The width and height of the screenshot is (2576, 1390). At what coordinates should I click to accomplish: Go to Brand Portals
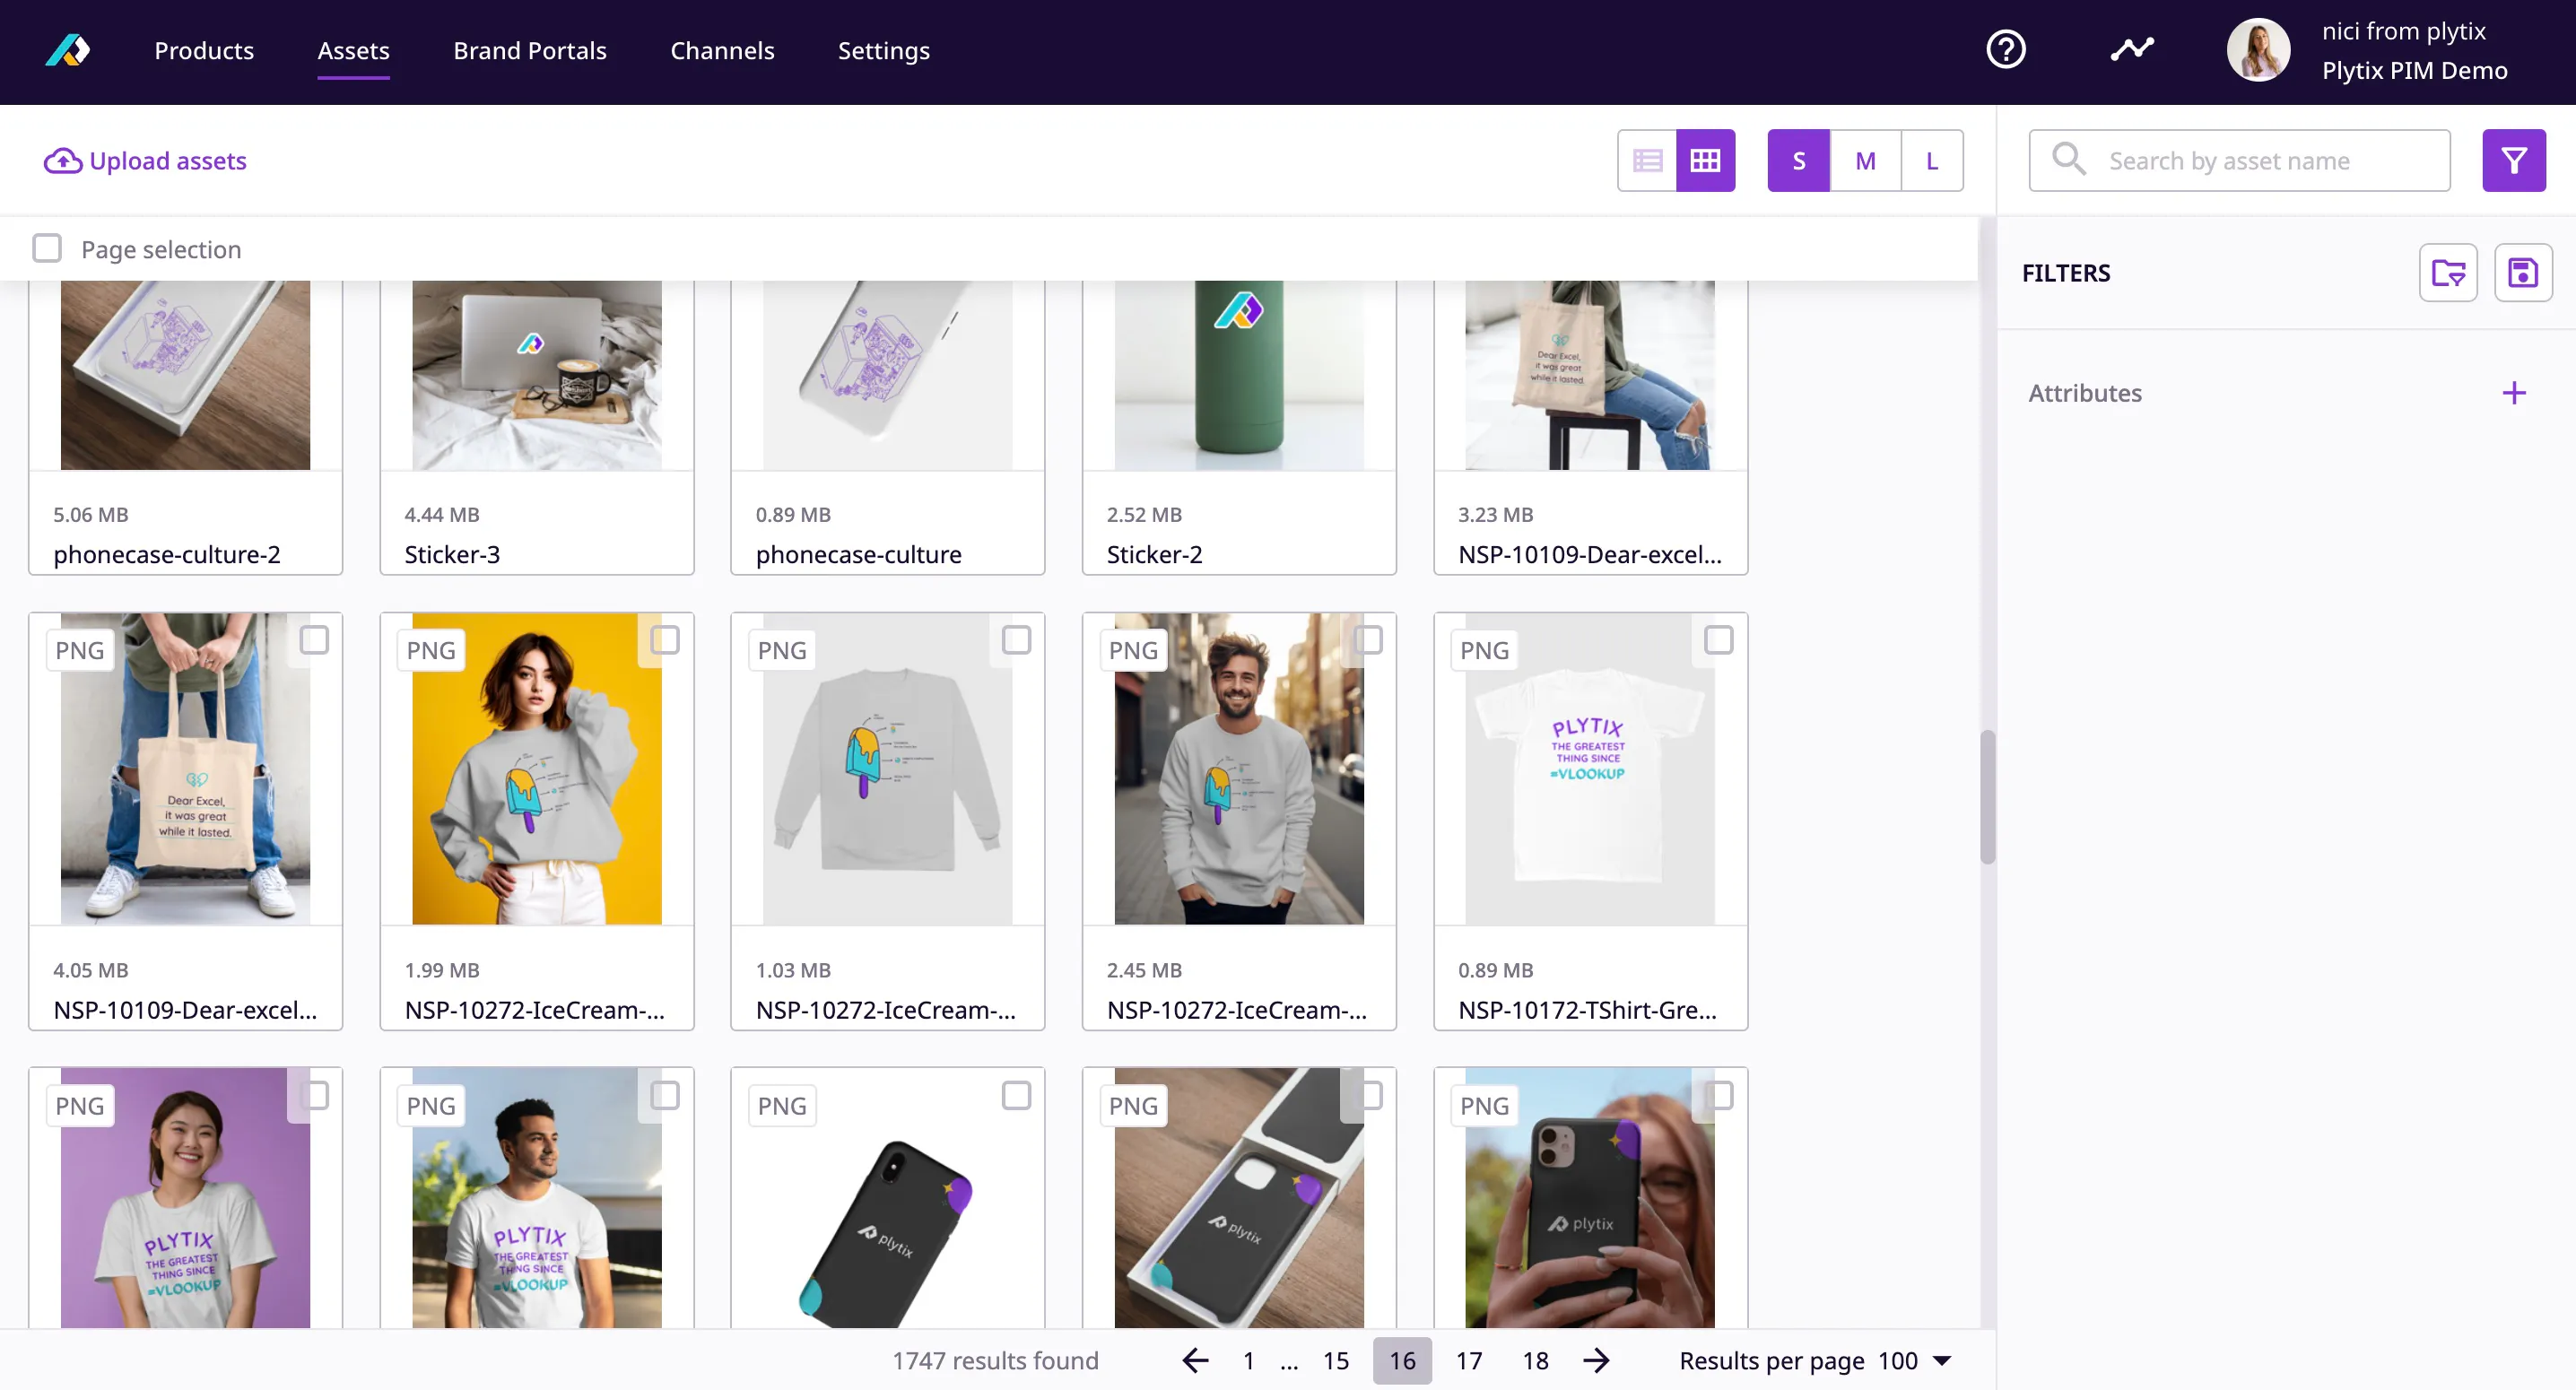click(530, 50)
